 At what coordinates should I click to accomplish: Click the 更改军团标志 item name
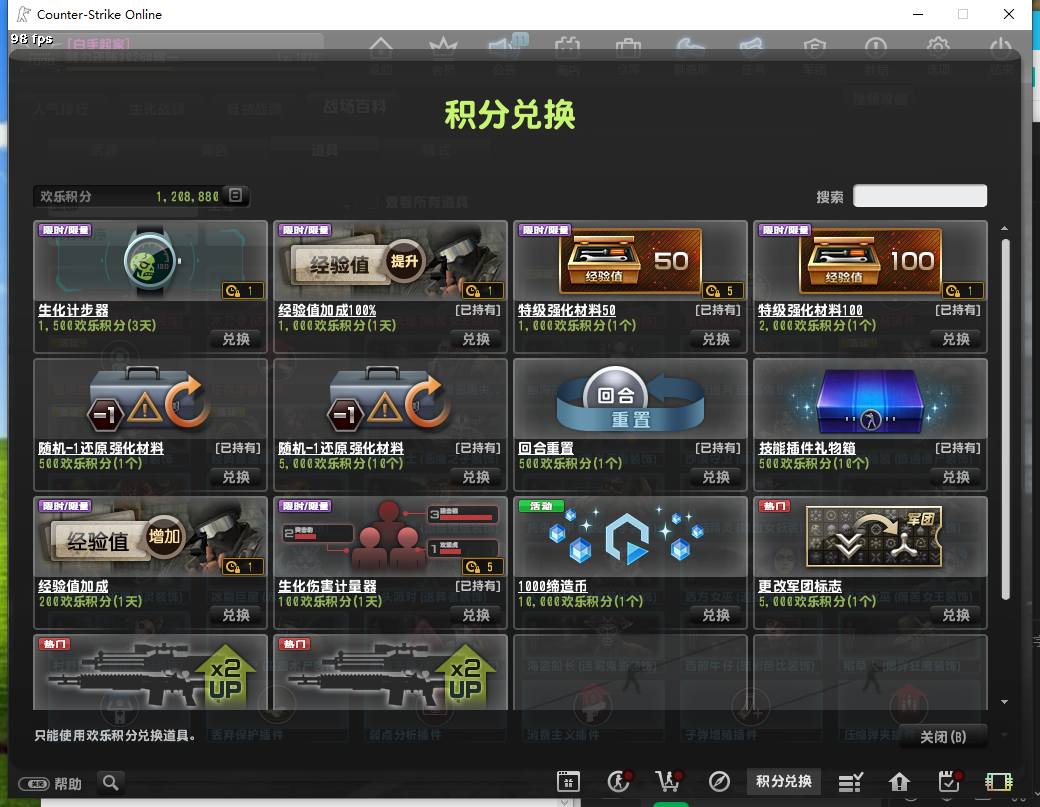pos(800,586)
